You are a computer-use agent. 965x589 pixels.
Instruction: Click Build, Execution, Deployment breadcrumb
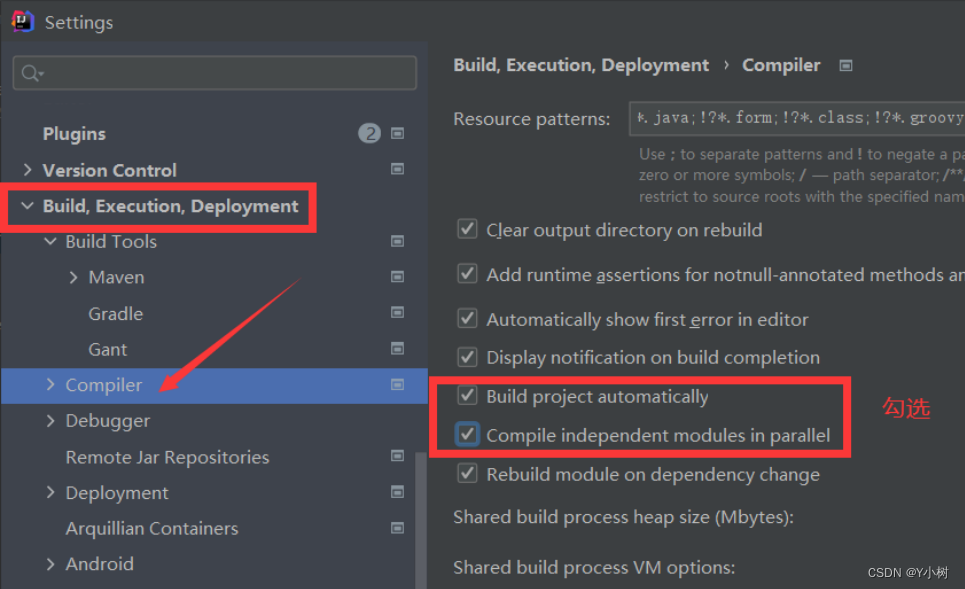click(x=581, y=65)
